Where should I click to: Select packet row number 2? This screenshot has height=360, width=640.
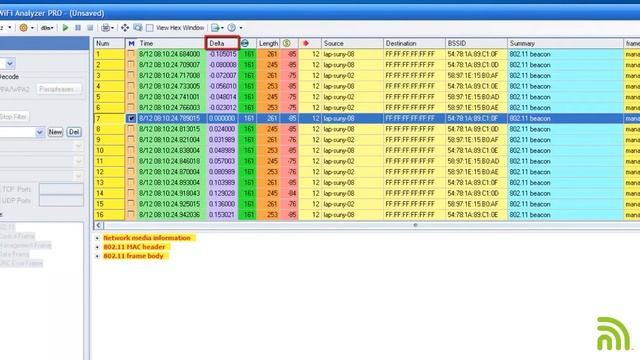[x=109, y=65]
